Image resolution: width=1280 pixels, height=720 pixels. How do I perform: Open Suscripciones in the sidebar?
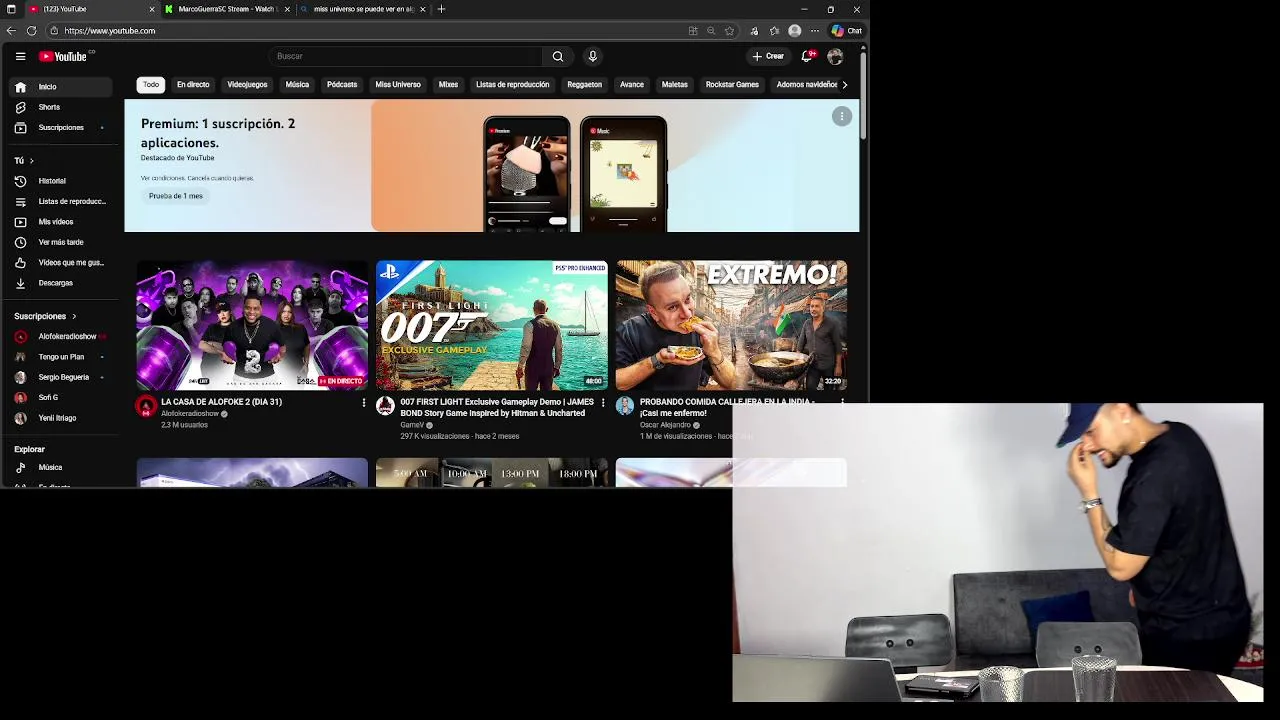[x=62, y=128]
